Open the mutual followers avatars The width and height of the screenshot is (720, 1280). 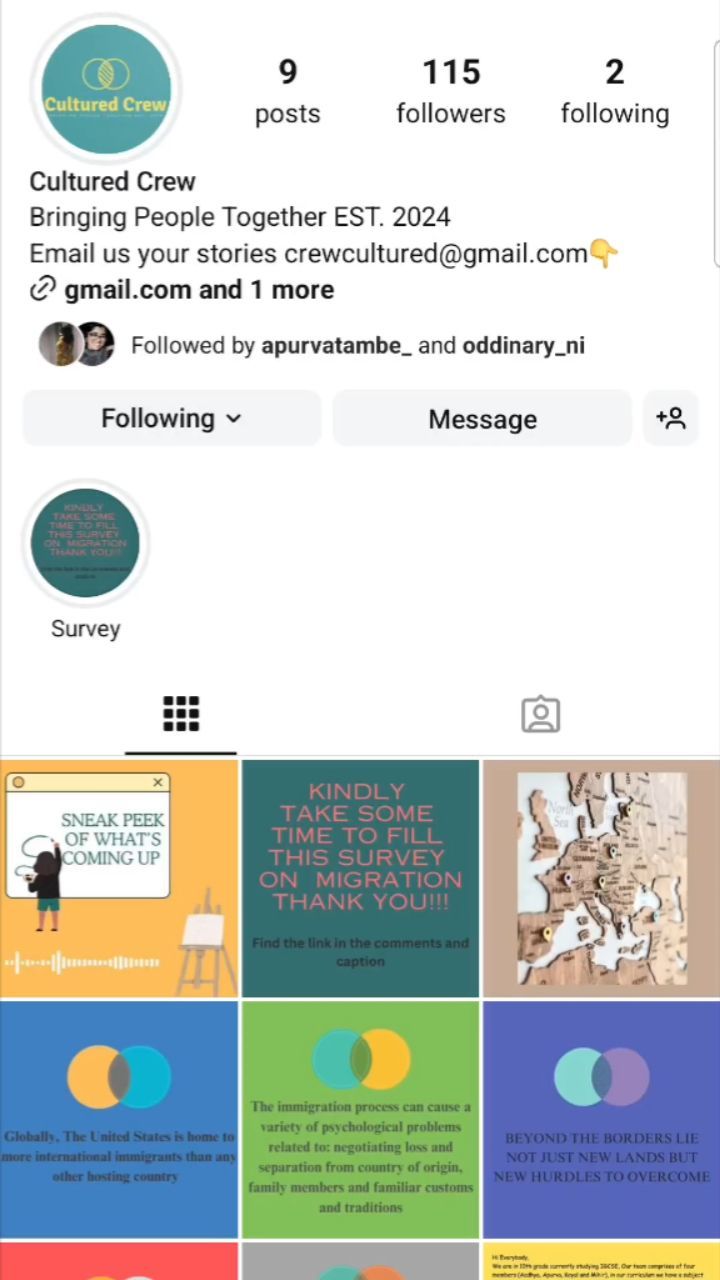click(x=76, y=345)
